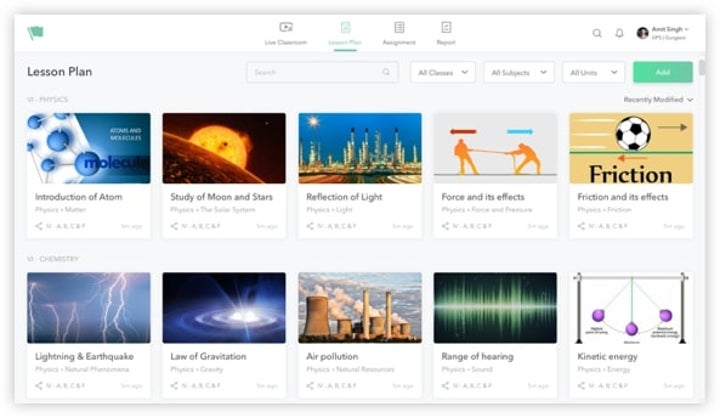720x418 pixels.
Task: Click the green Add button
Action: (662, 72)
